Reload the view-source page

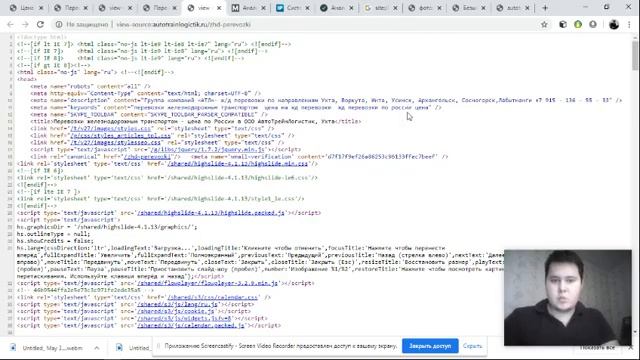point(40,24)
